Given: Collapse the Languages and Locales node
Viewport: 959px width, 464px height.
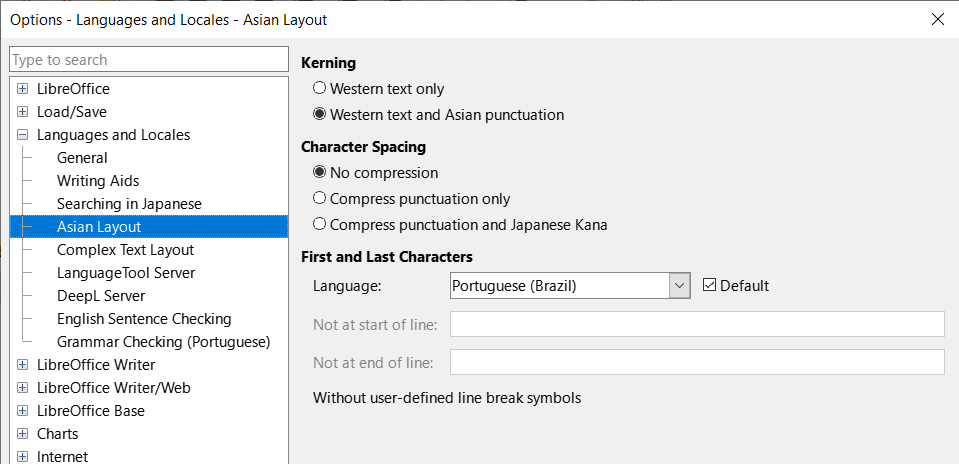Looking at the screenshot, I should (x=23, y=134).
